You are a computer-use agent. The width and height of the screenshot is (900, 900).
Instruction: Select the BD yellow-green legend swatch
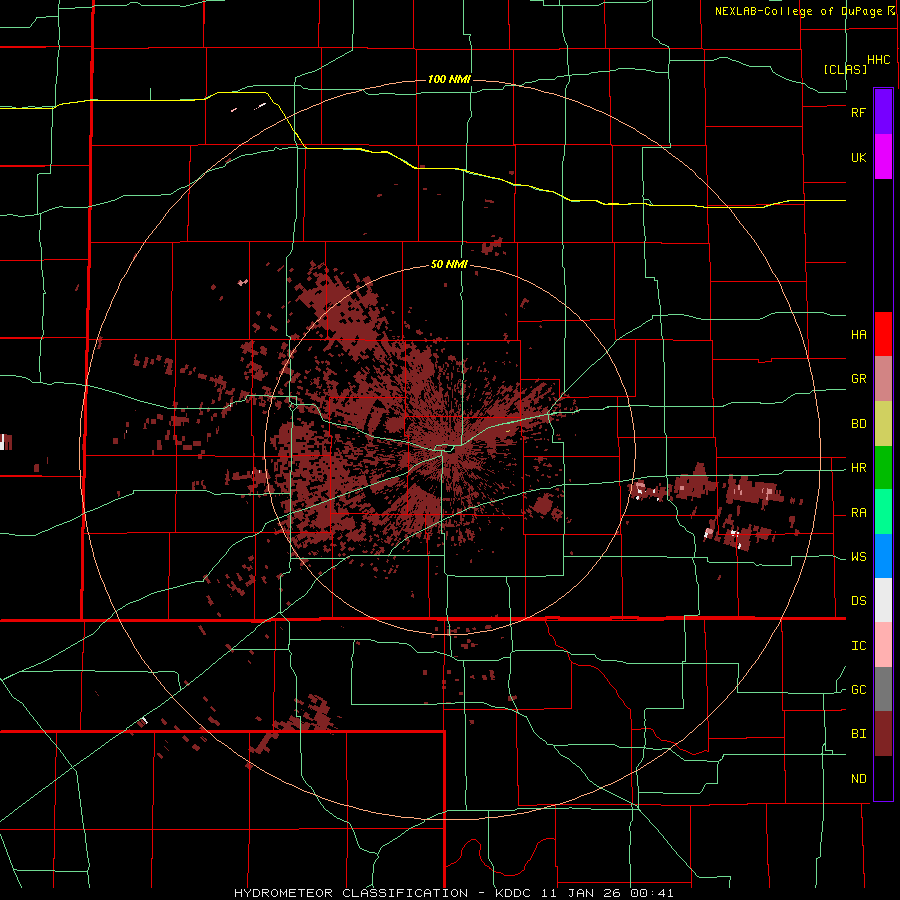pos(883,424)
